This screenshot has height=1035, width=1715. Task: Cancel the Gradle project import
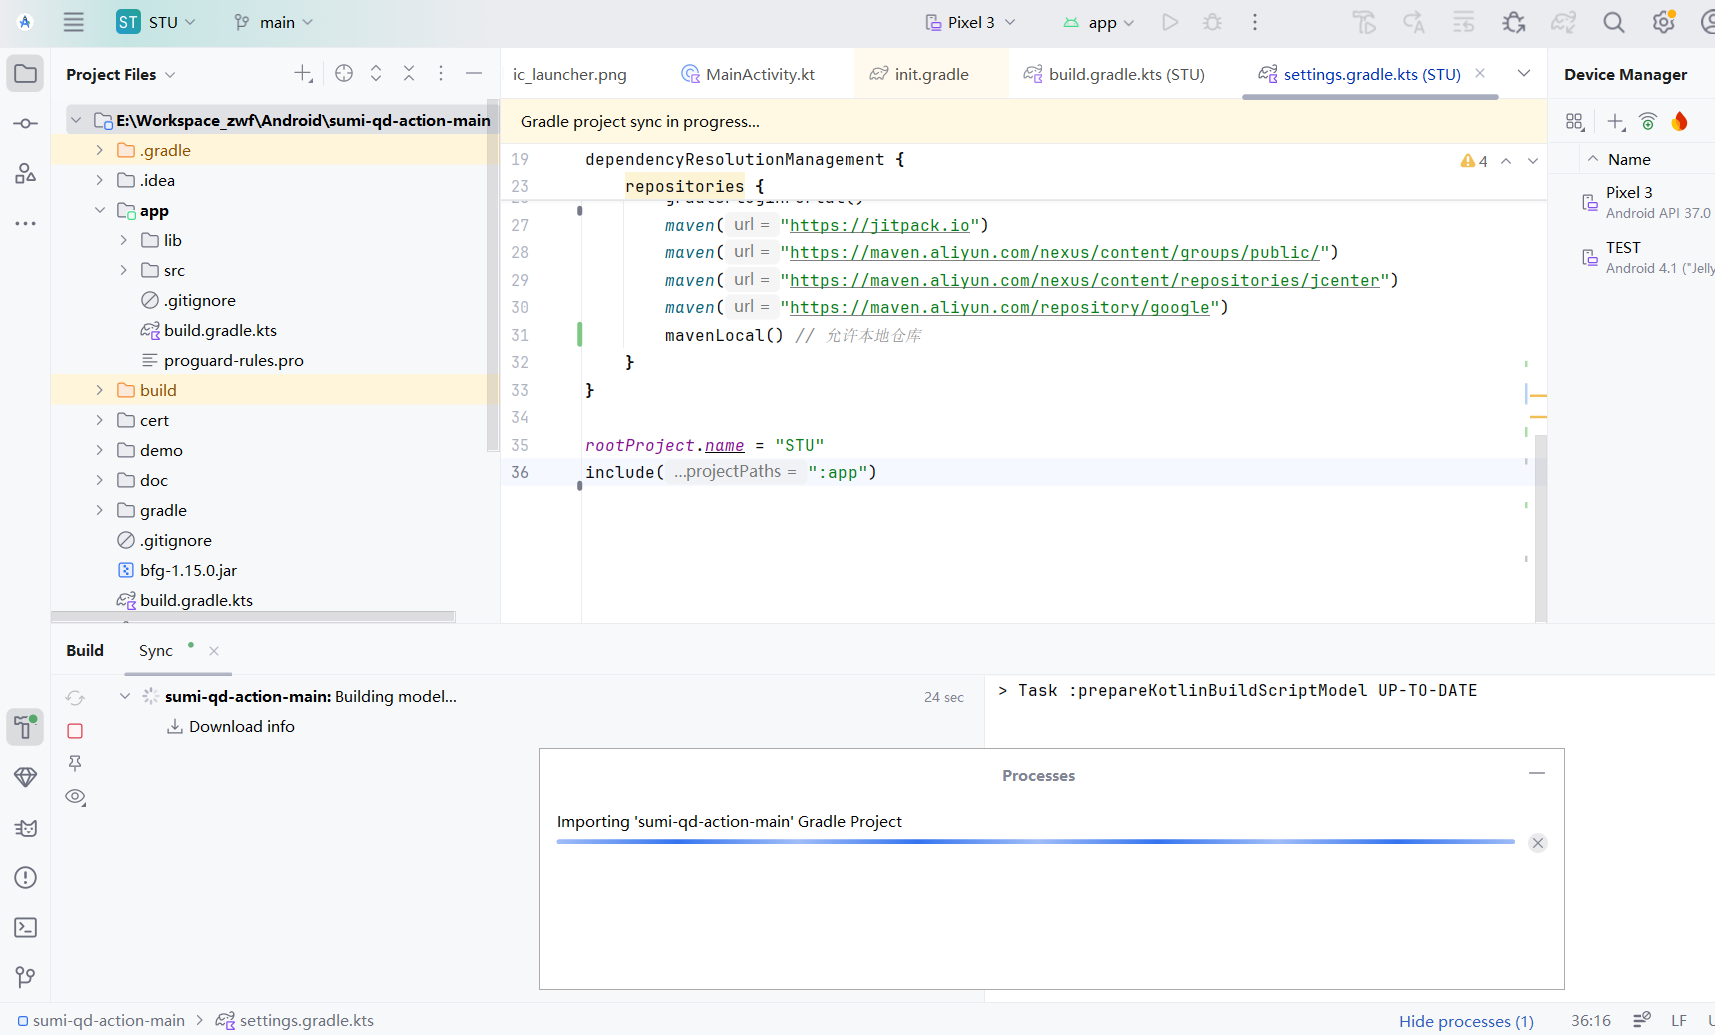click(x=1538, y=843)
